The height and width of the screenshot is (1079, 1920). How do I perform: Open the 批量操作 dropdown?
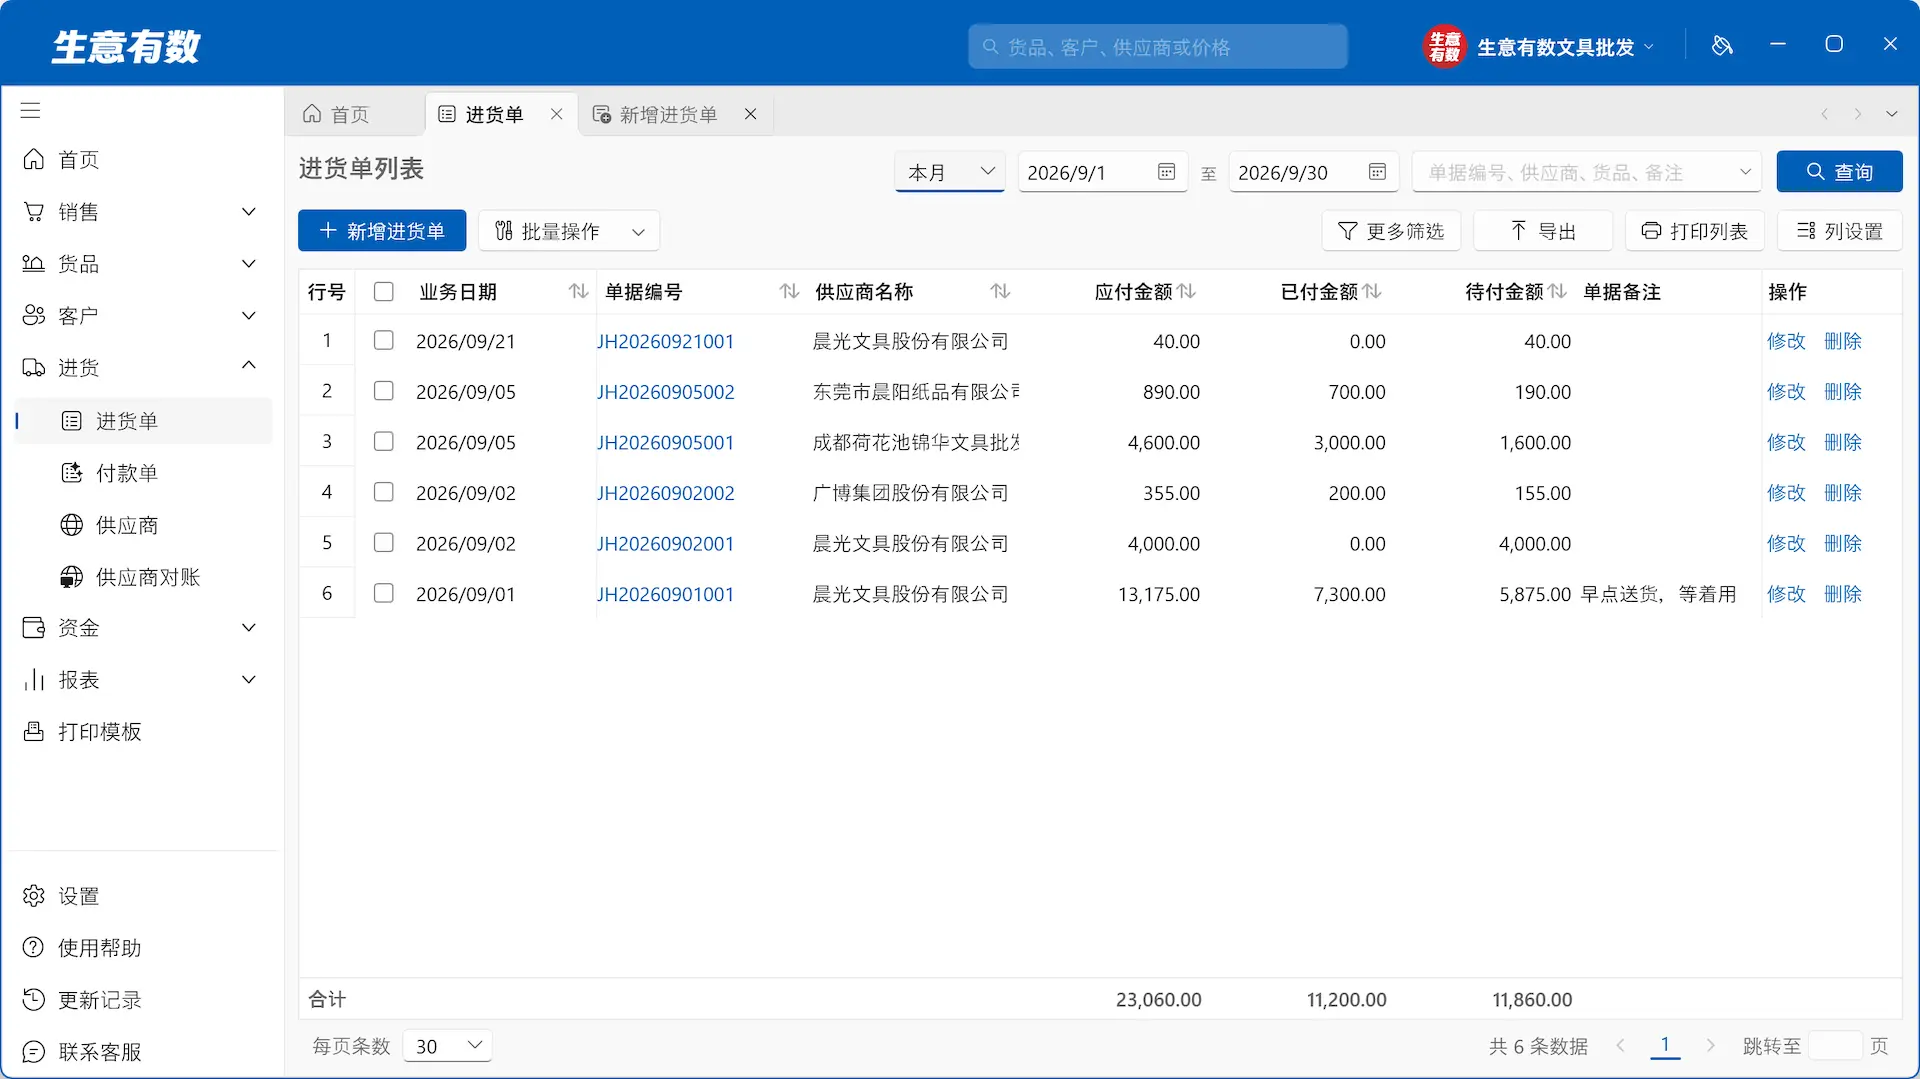pos(569,231)
